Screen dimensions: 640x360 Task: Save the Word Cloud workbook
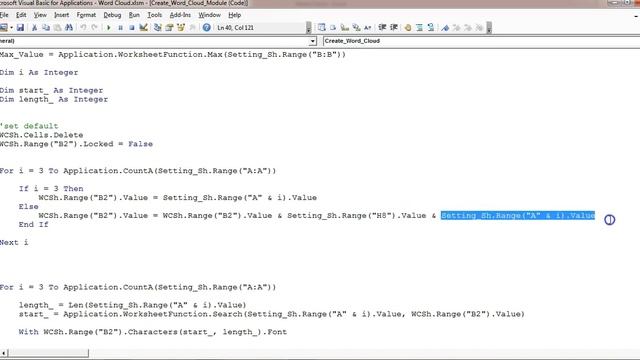point(20,27)
